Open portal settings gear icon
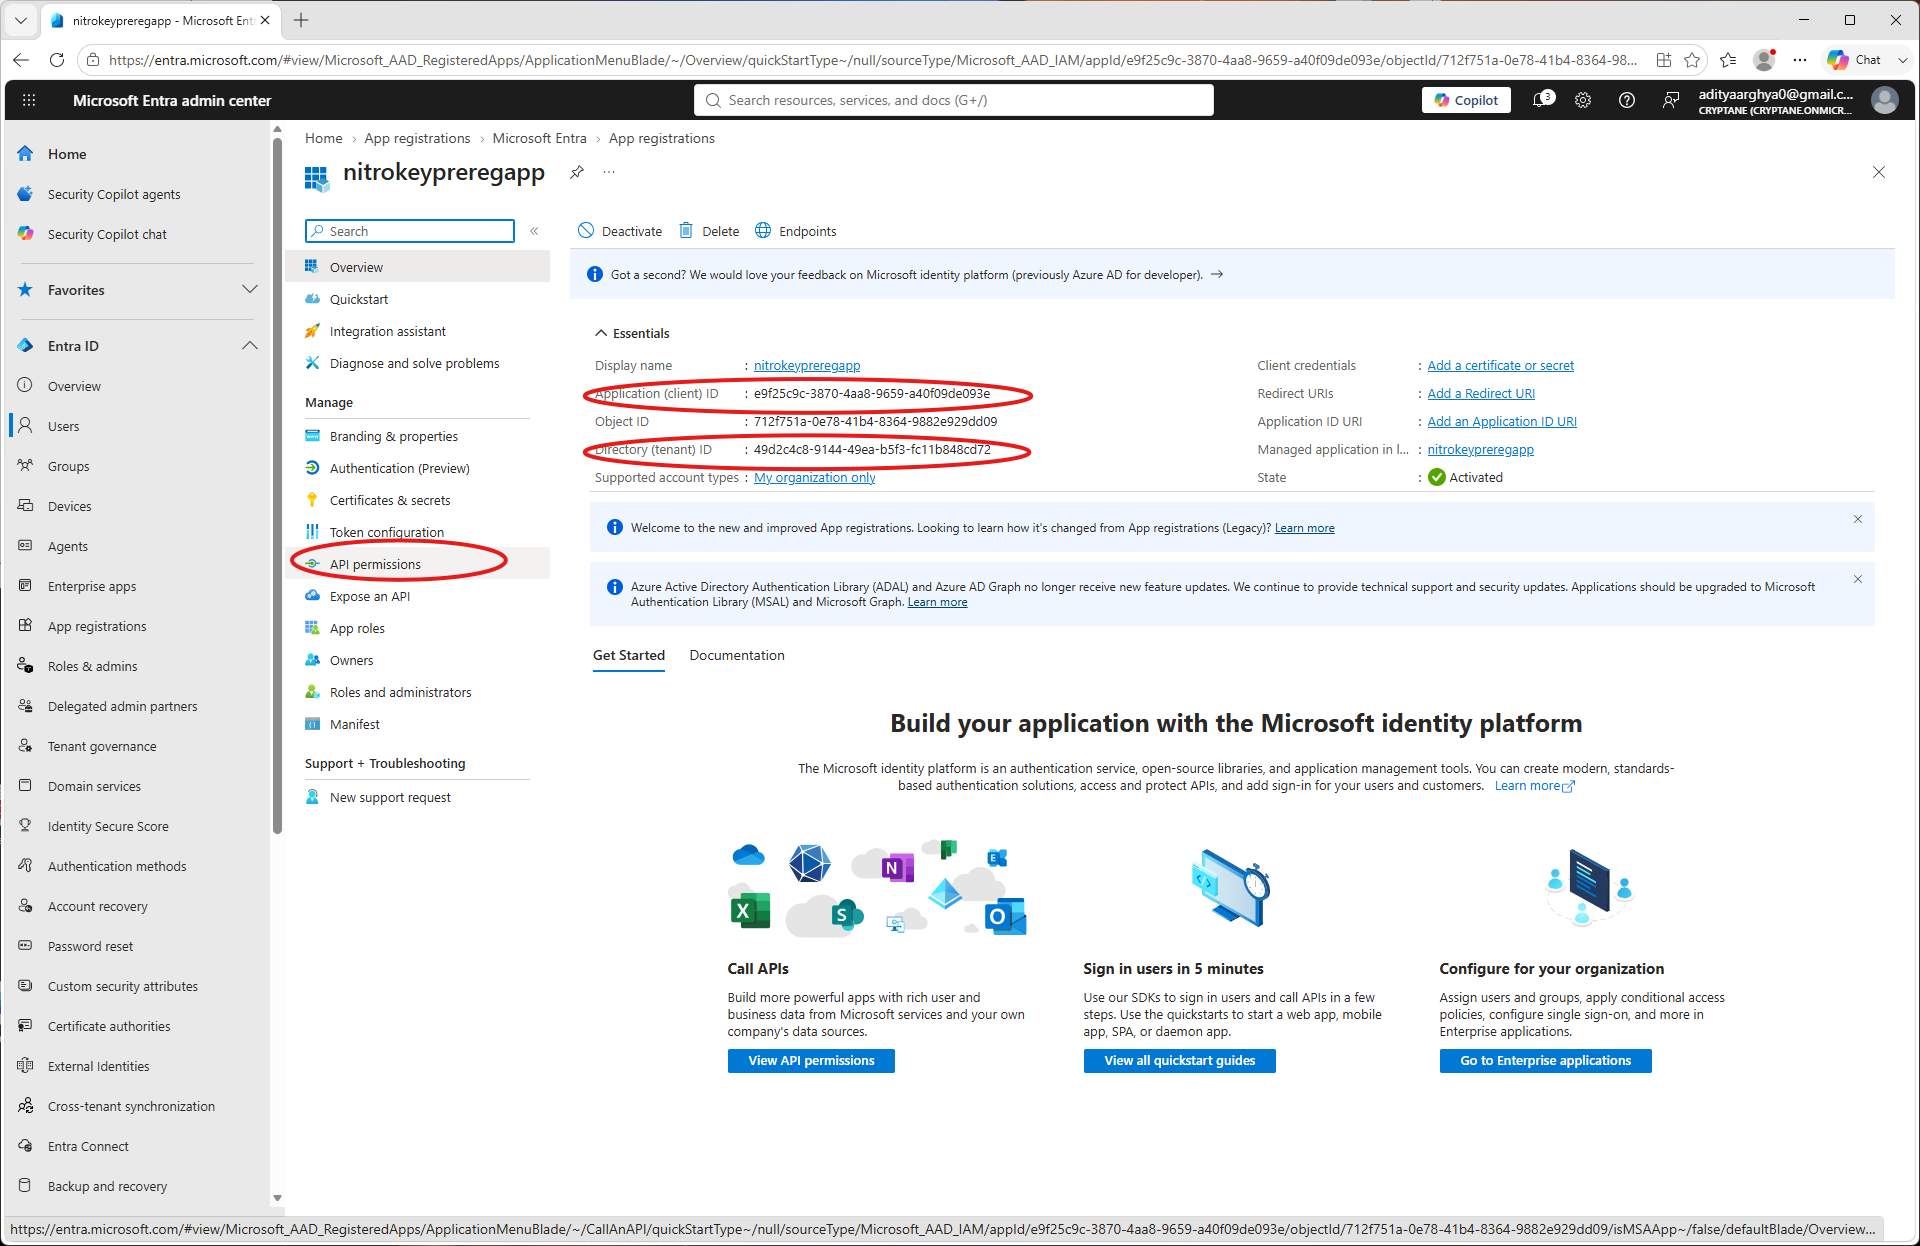The height and width of the screenshot is (1246, 1920). tap(1583, 100)
